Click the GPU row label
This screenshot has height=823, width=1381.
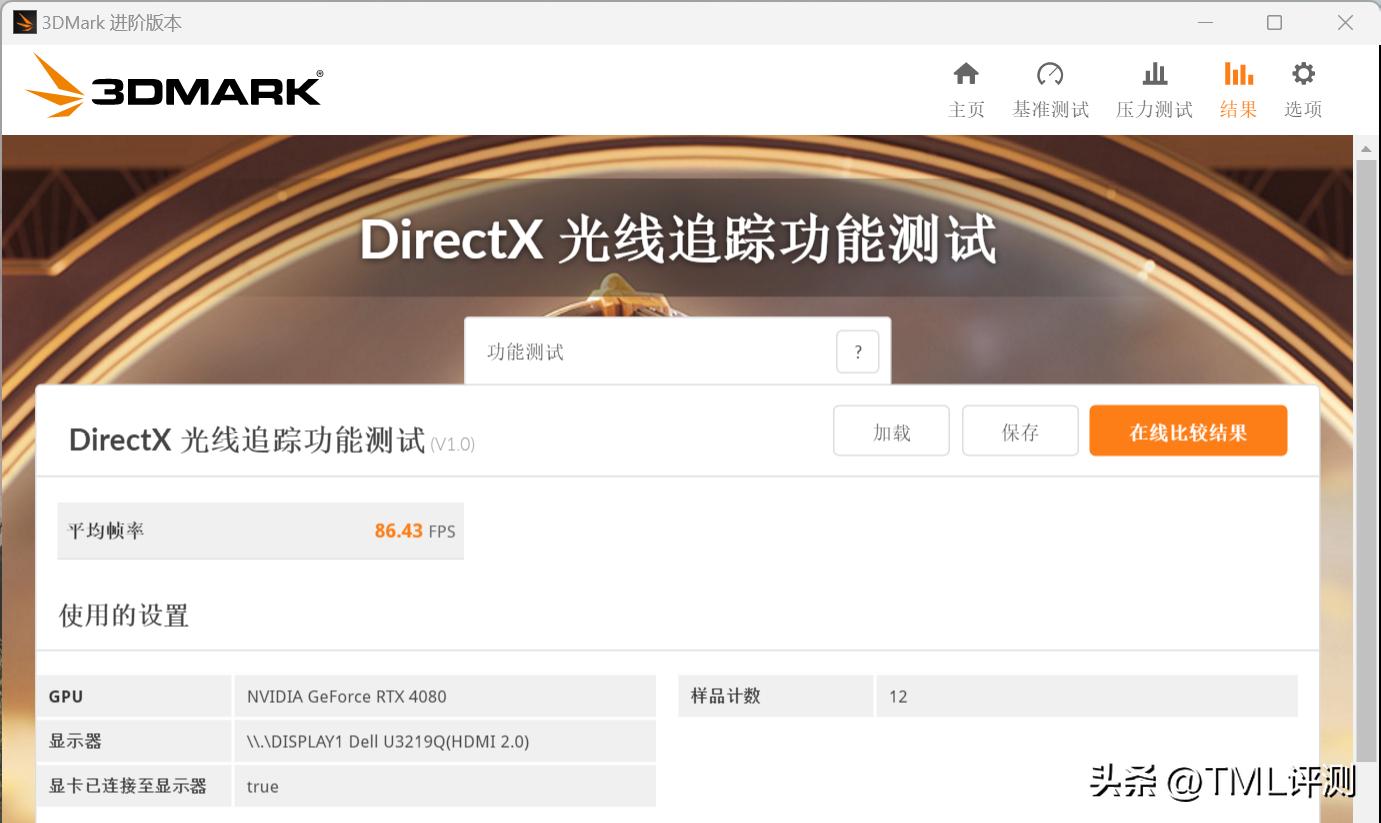tap(66, 696)
